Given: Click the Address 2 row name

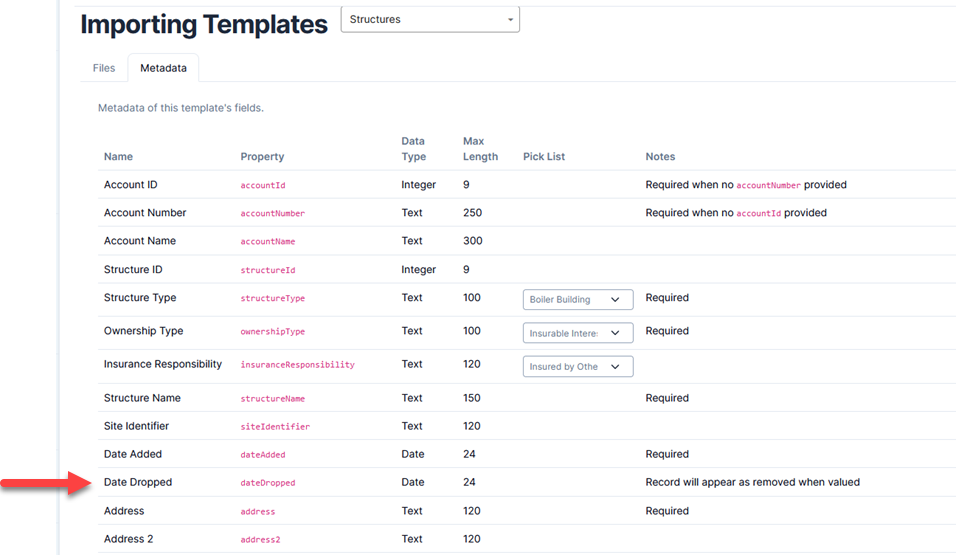Looking at the screenshot, I should 129,539.
